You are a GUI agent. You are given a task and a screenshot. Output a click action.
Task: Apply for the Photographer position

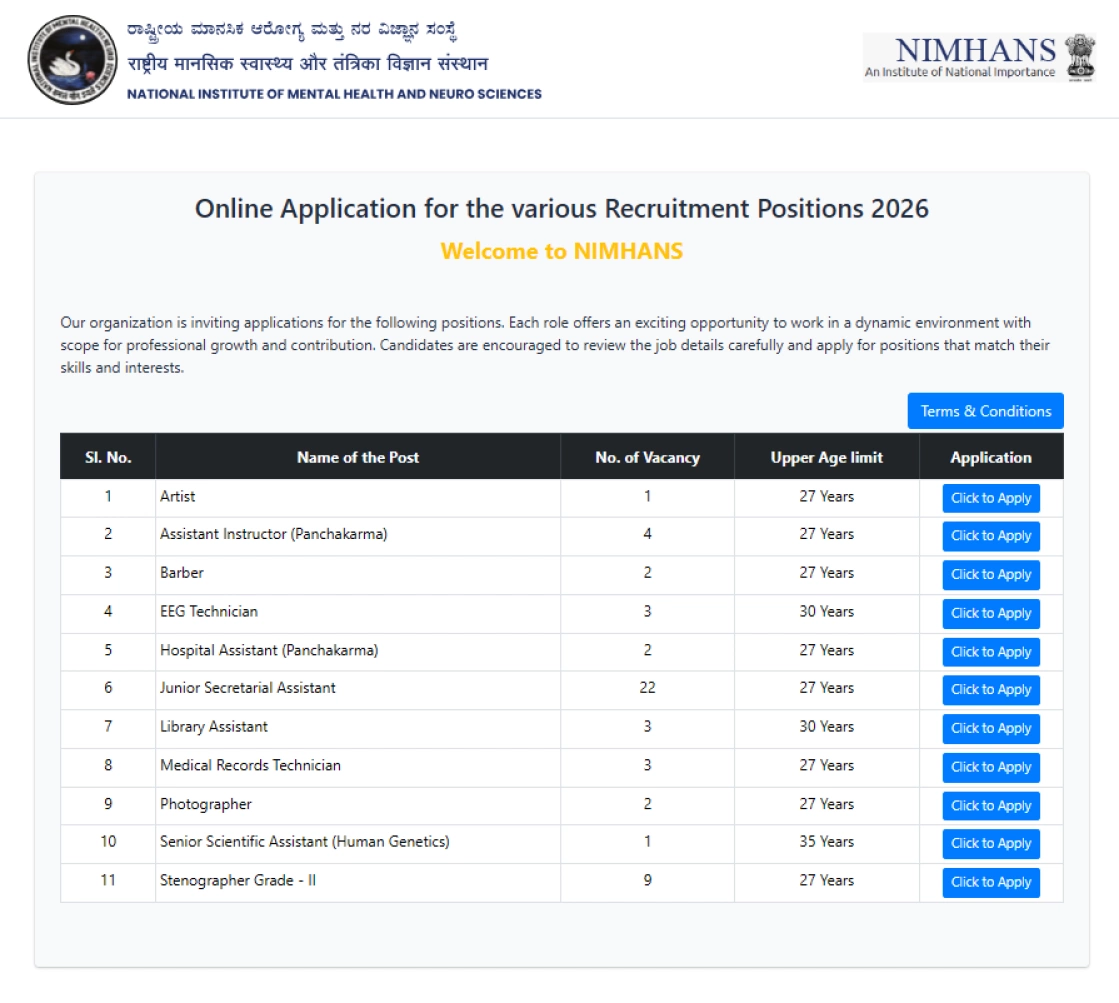click(x=990, y=805)
